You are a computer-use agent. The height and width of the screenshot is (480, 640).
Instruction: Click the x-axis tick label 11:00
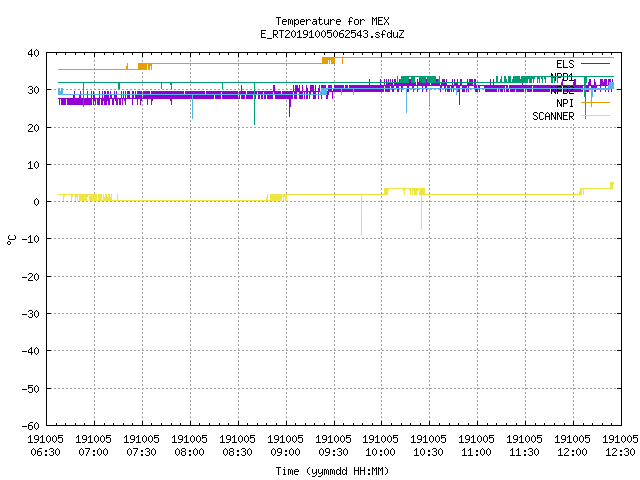point(476,452)
